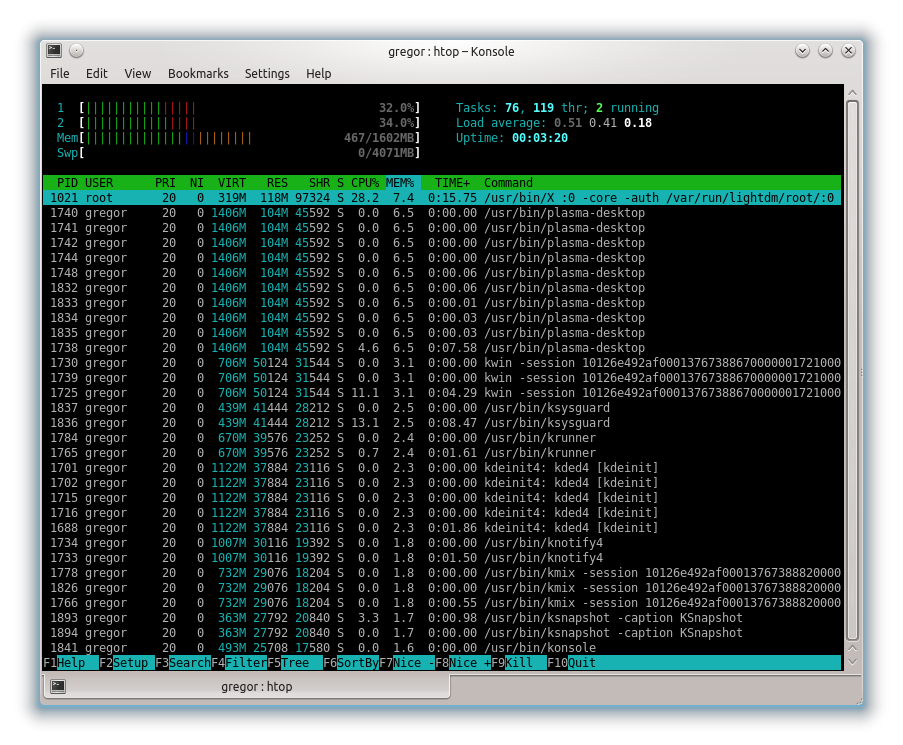The width and height of the screenshot is (903, 745).
Task: Toggle the on-all-desktops pin button
Action: pyautogui.click(x=77, y=51)
